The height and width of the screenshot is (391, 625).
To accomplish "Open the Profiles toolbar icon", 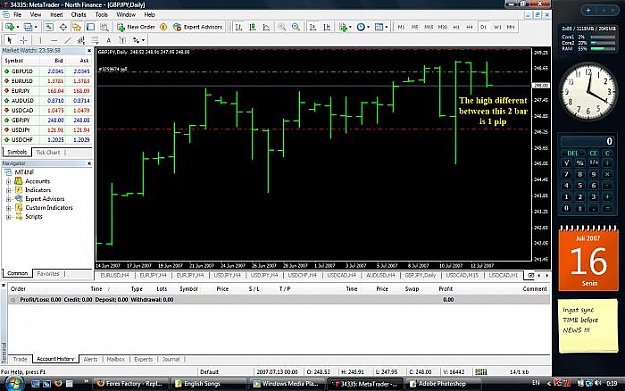I will pos(28,27).
